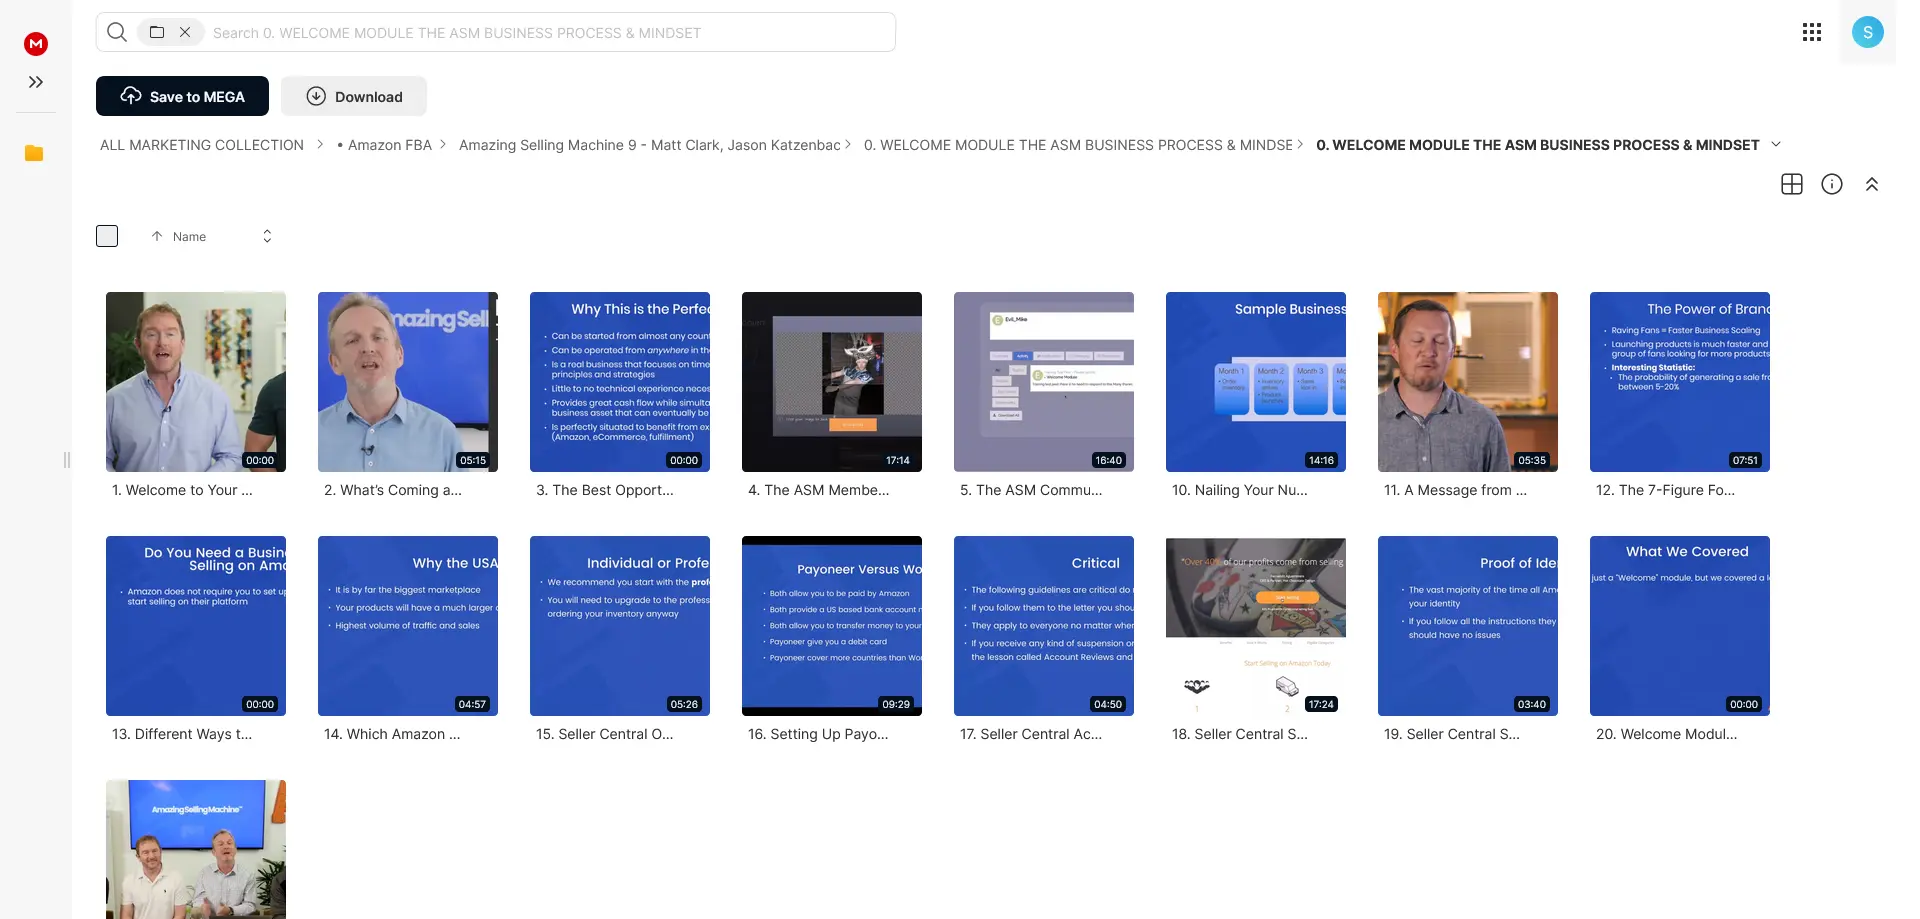Open the sort order up-down selector
This screenshot has height=919, width=1920.
pyautogui.click(x=267, y=236)
